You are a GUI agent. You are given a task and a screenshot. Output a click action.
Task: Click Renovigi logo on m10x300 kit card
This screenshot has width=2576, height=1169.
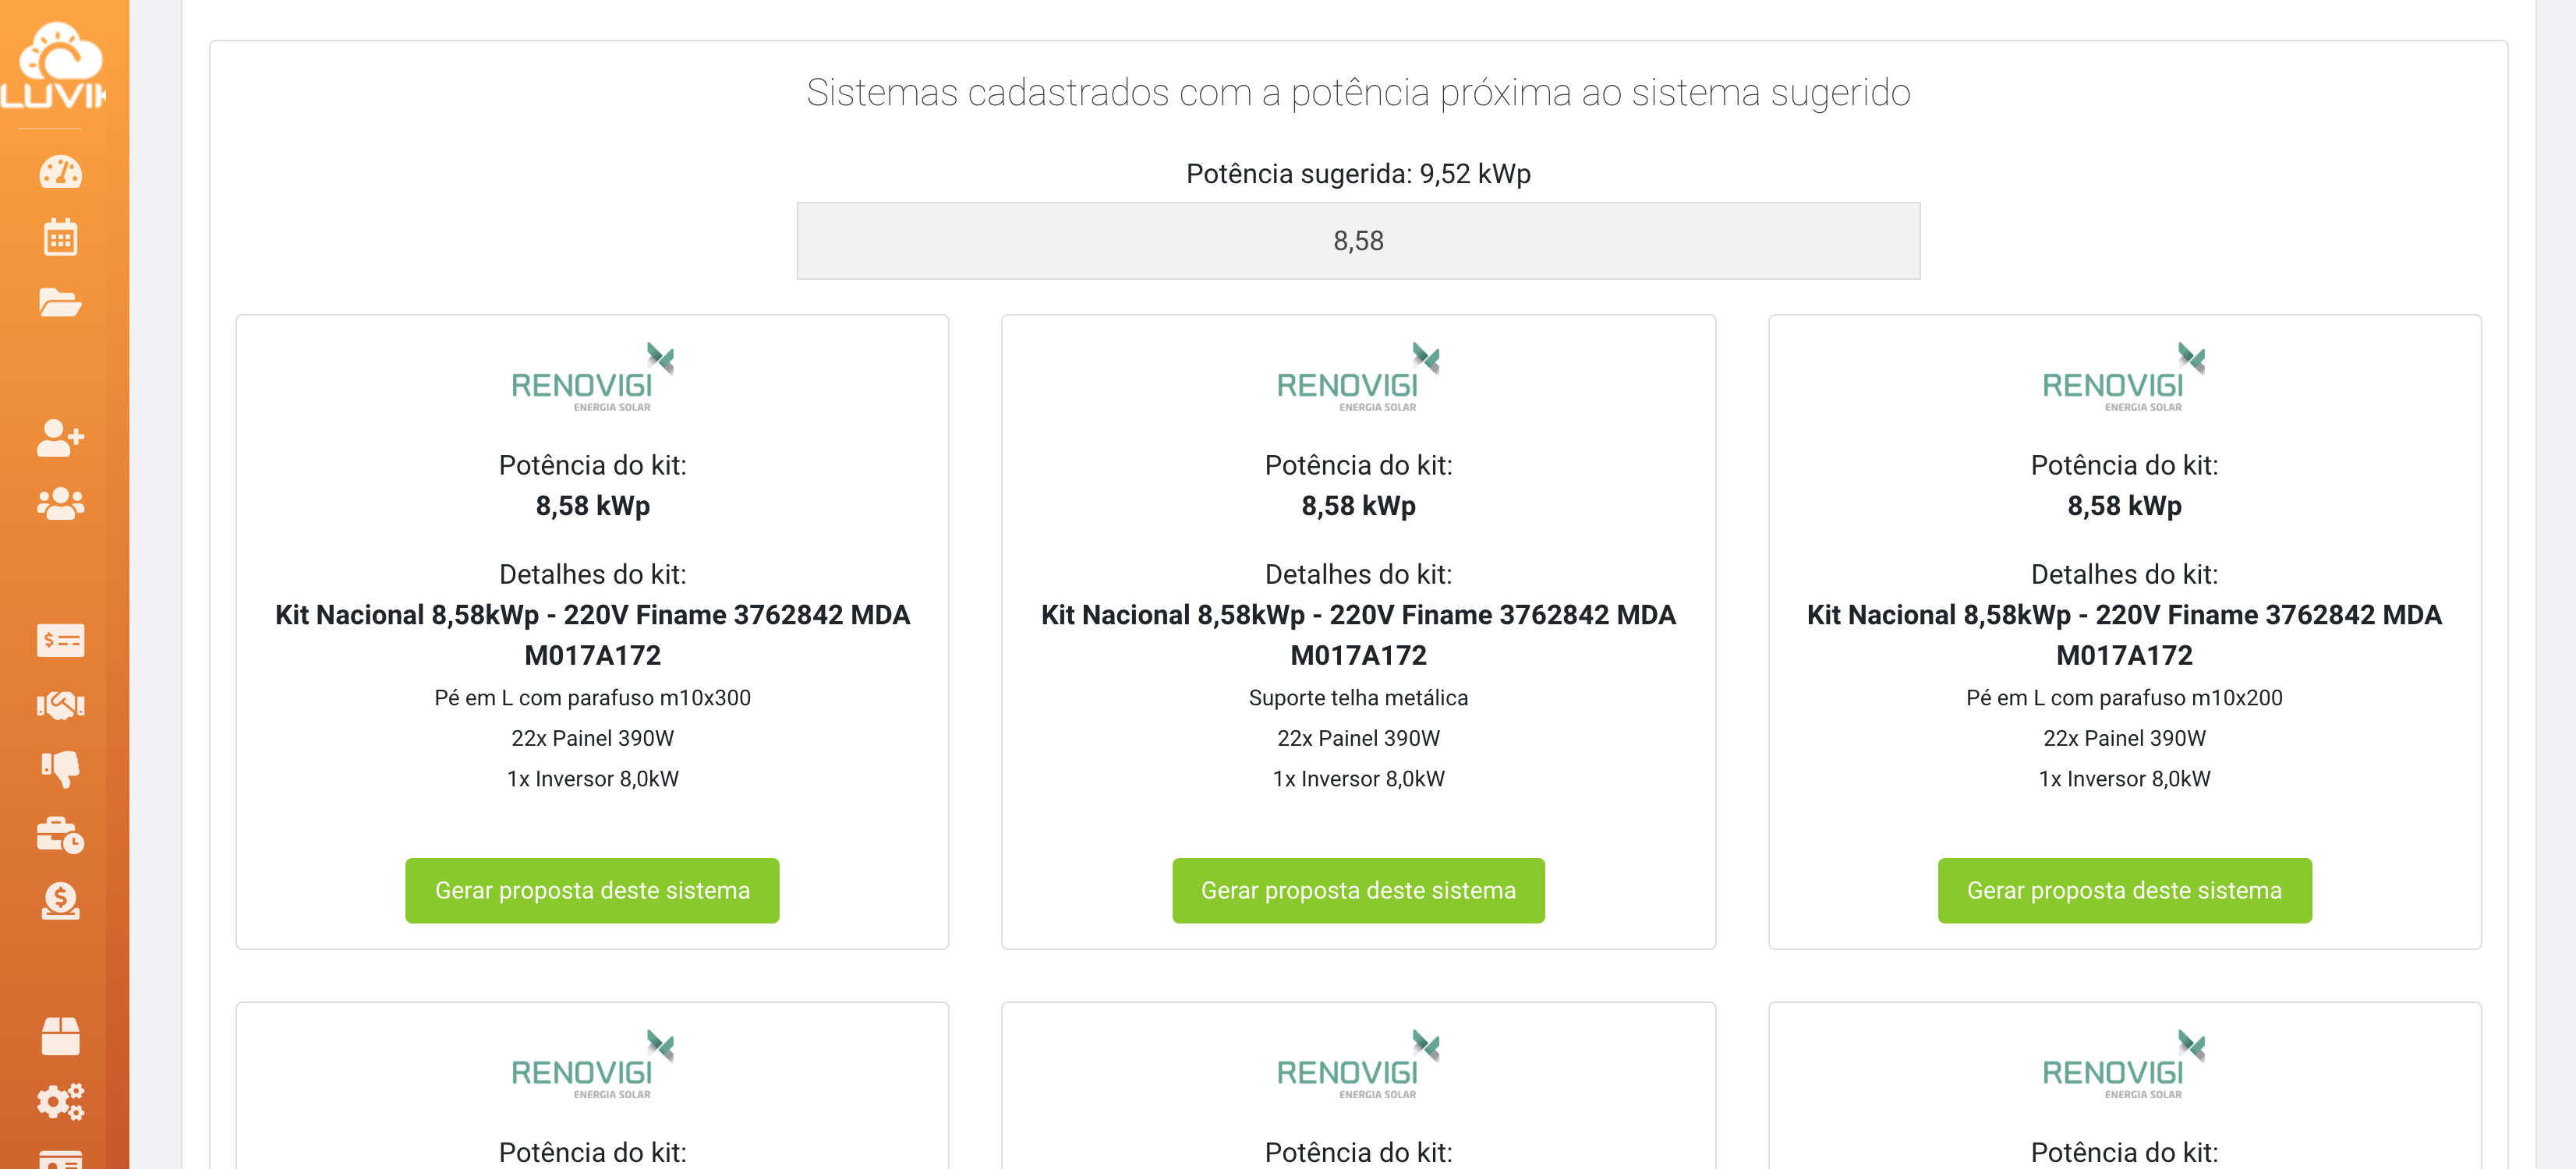pyautogui.click(x=592, y=378)
